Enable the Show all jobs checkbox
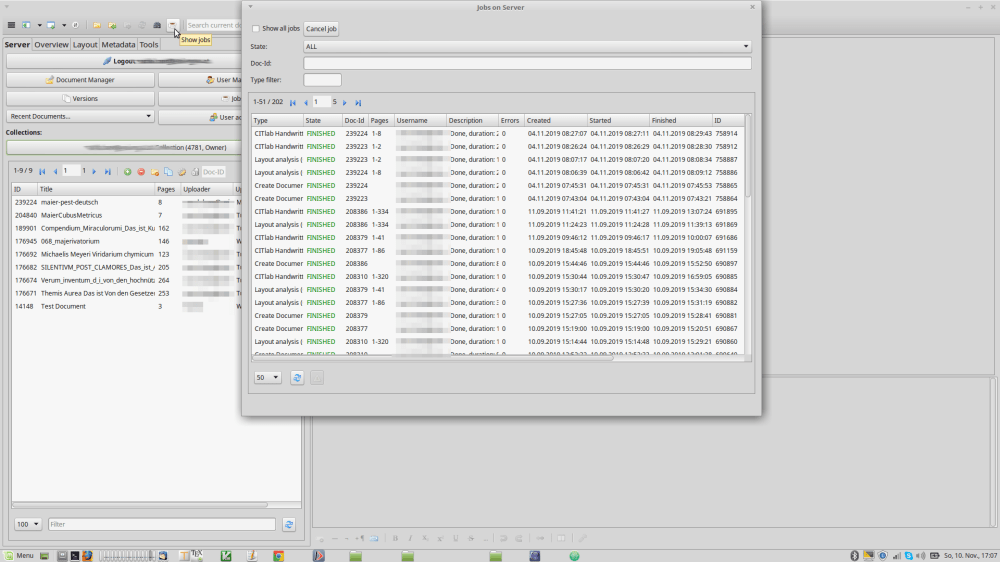This screenshot has width=1000, height=562. coord(256,29)
